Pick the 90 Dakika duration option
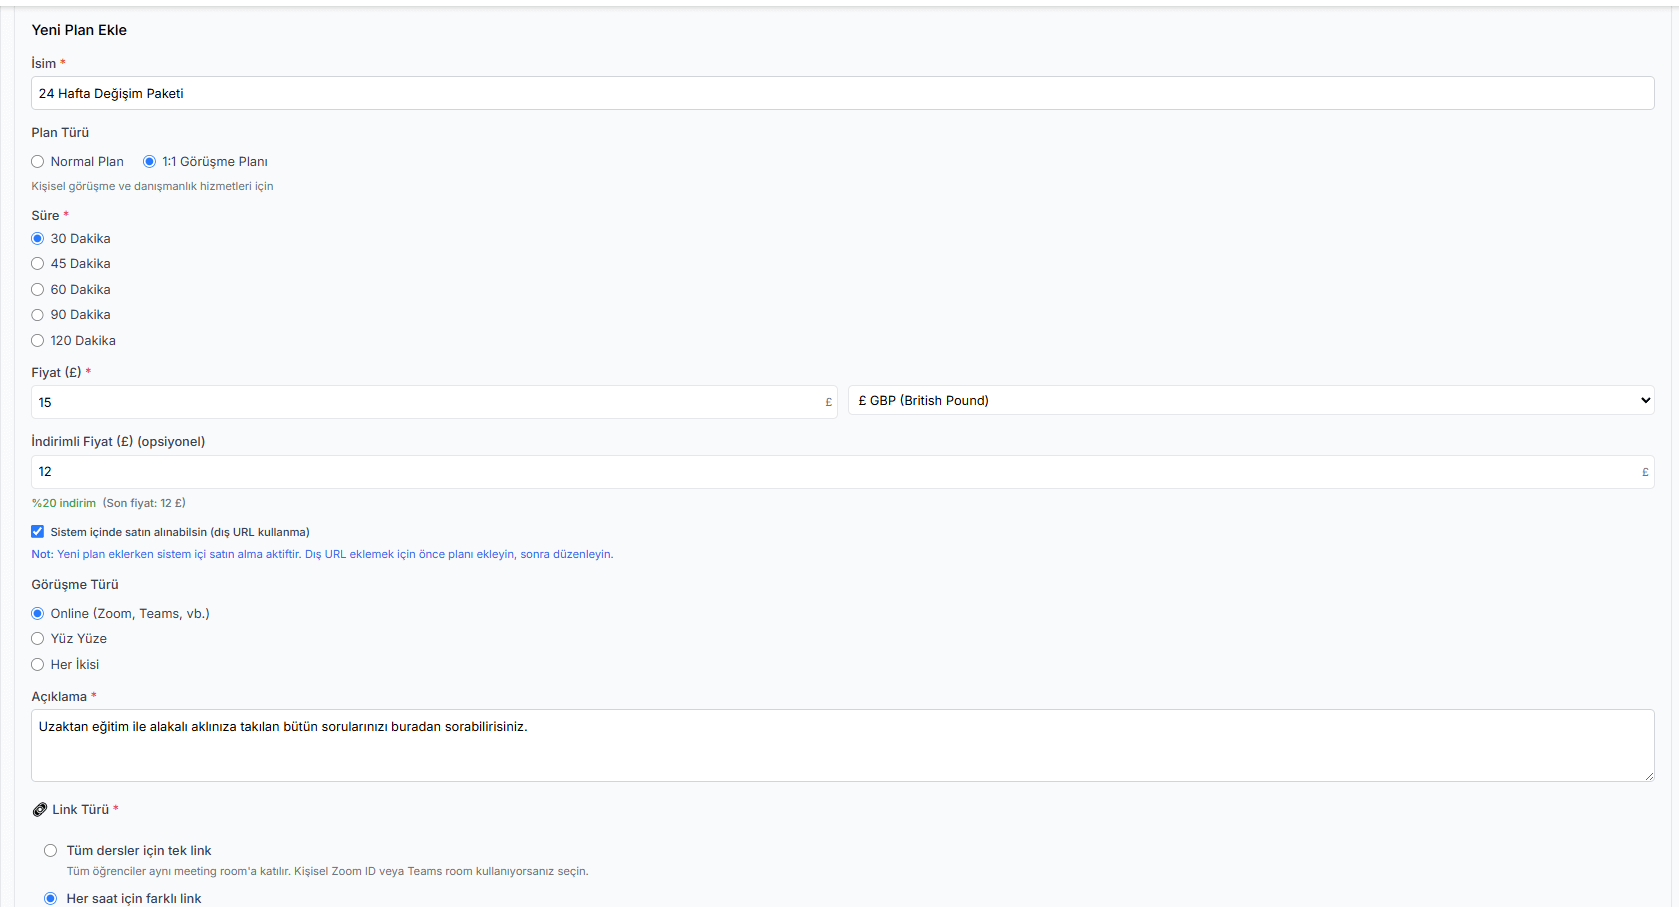The image size is (1679, 907). (38, 315)
